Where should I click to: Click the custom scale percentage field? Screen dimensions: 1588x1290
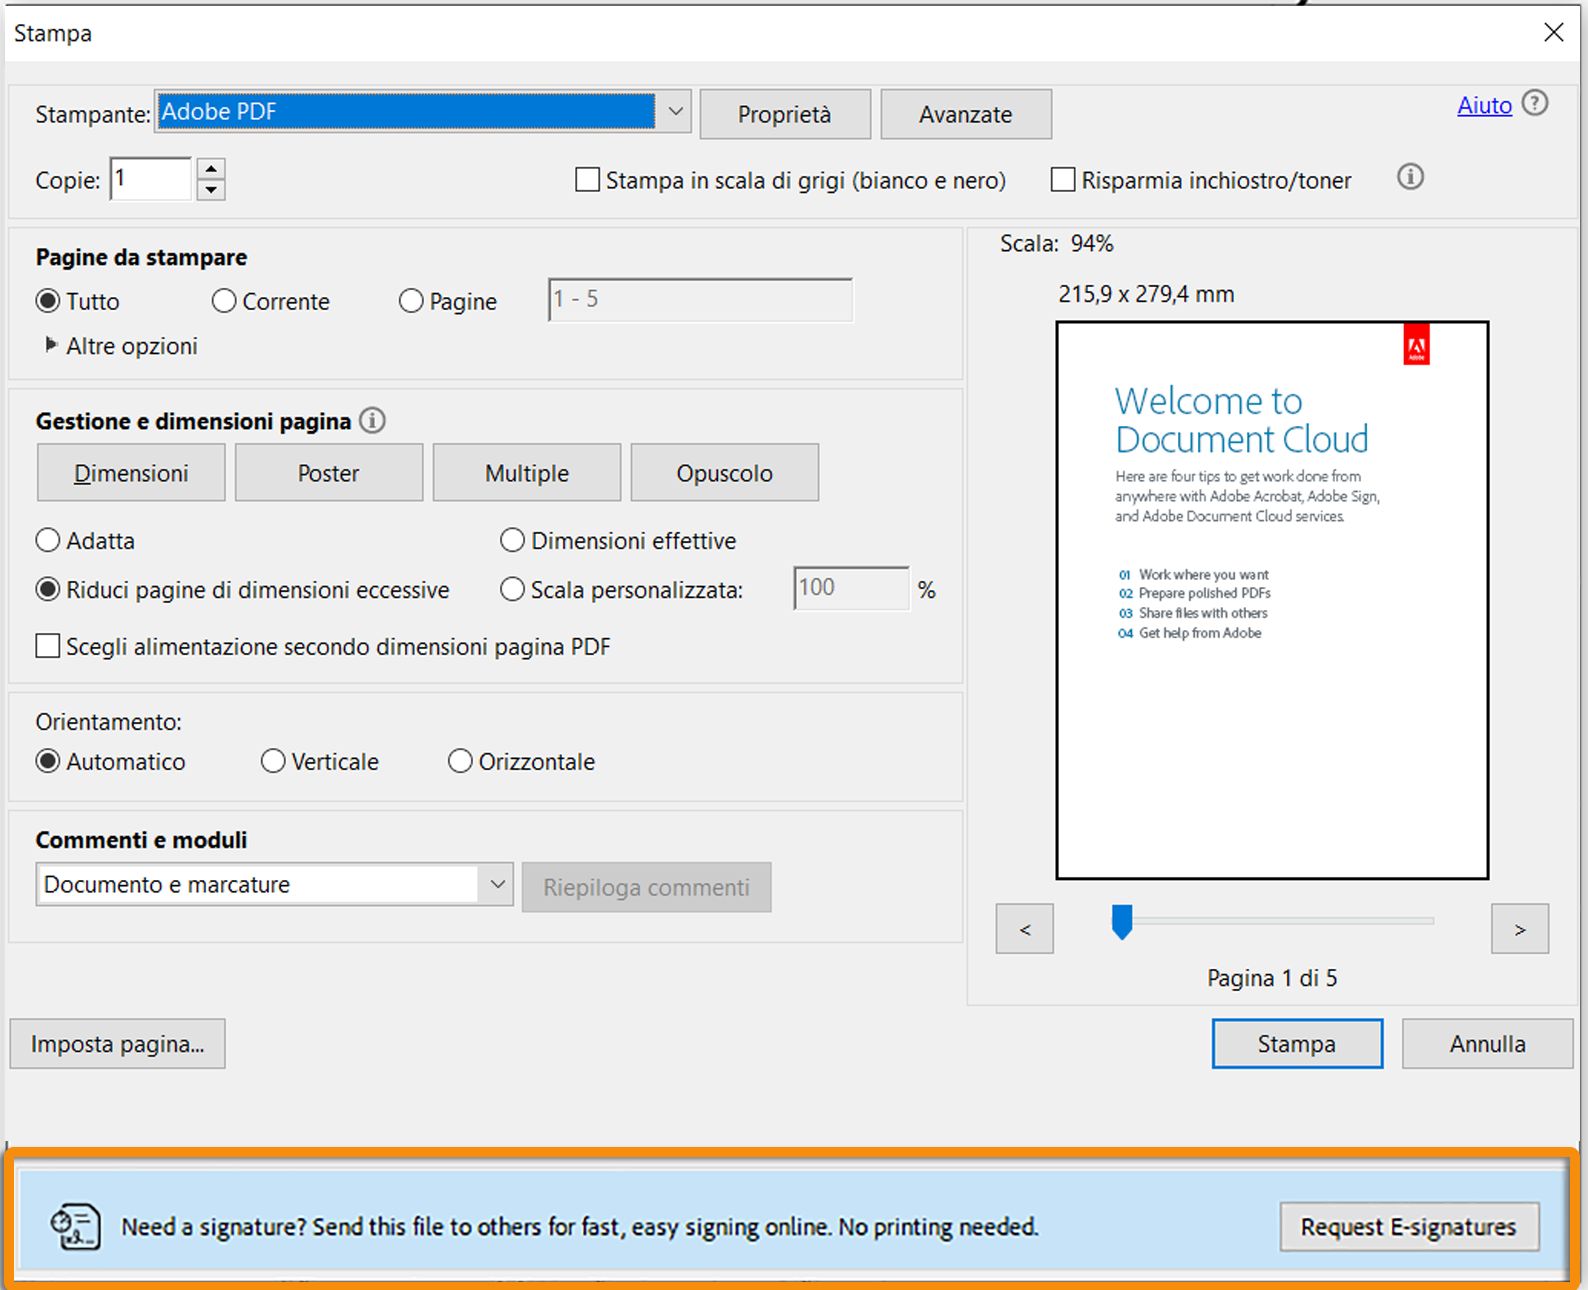pyautogui.click(x=851, y=589)
